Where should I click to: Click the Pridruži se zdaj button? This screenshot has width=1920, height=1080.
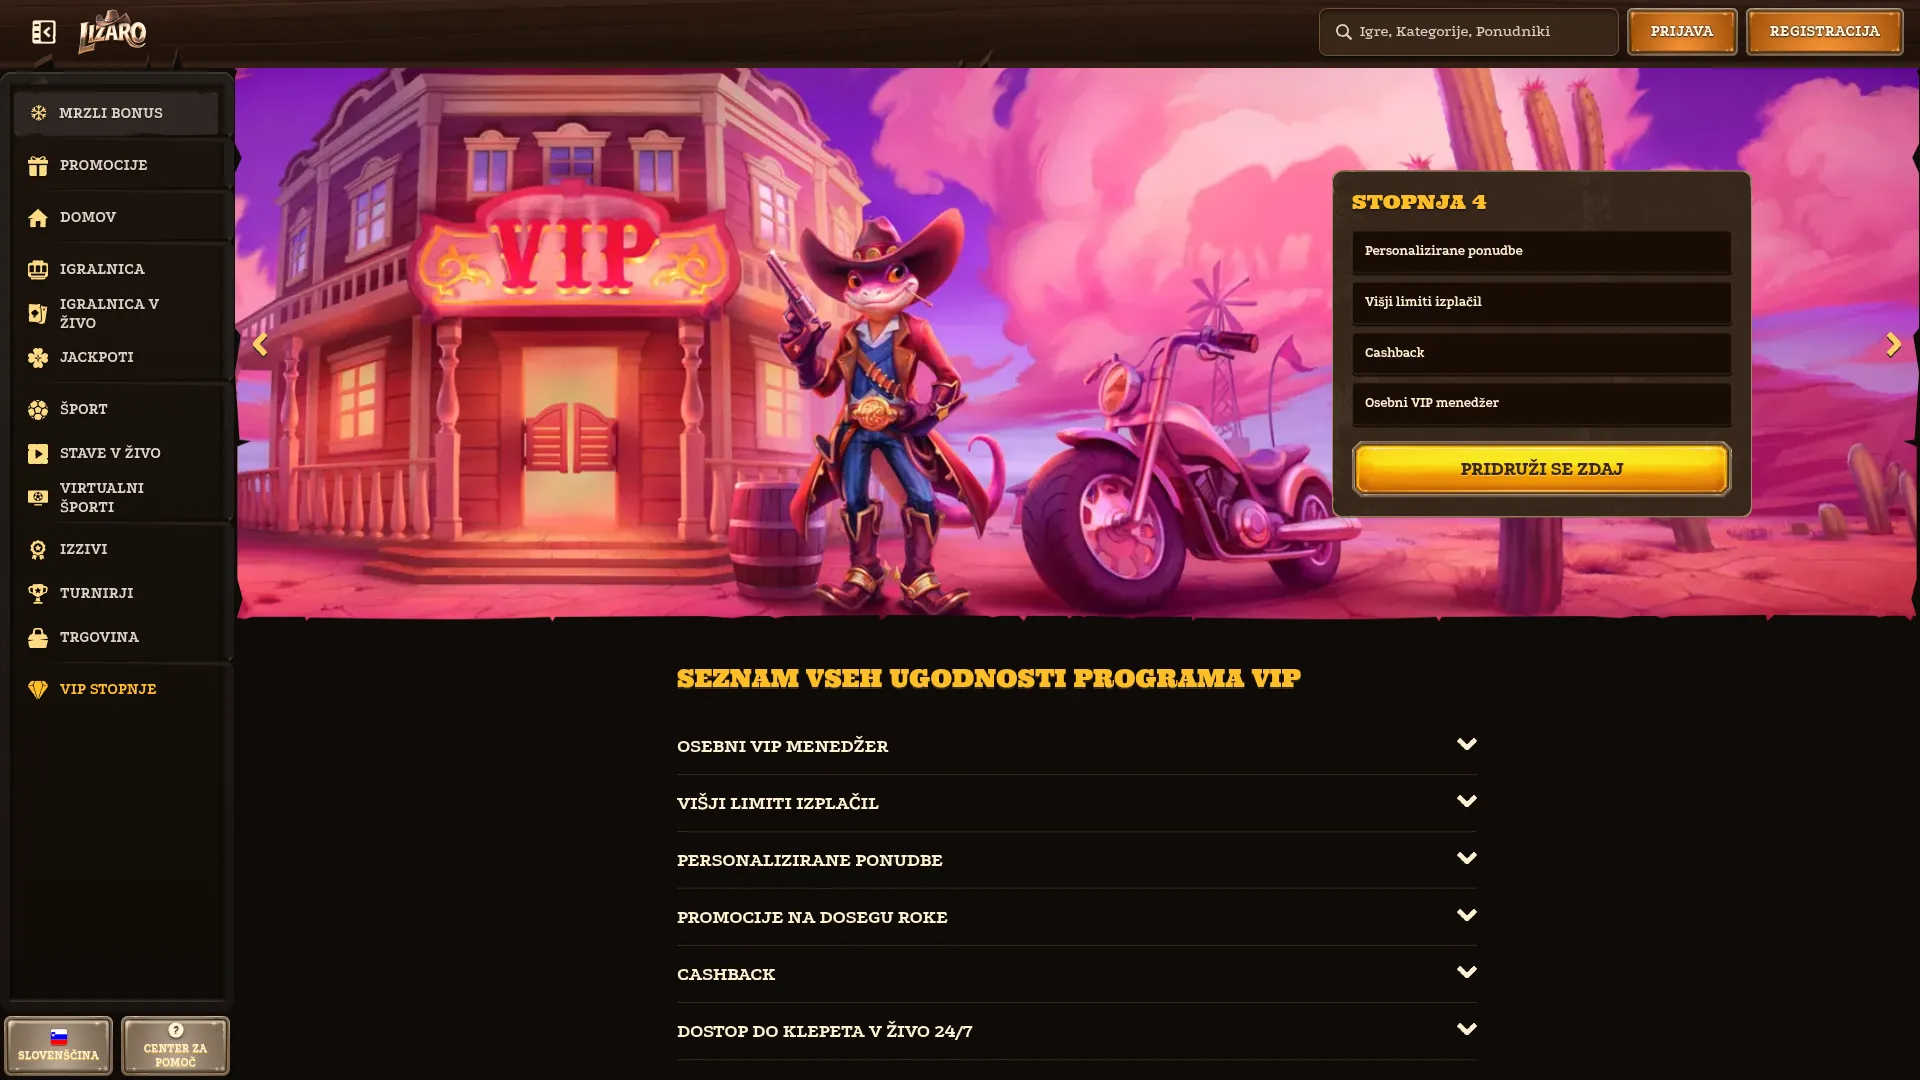(1541, 469)
